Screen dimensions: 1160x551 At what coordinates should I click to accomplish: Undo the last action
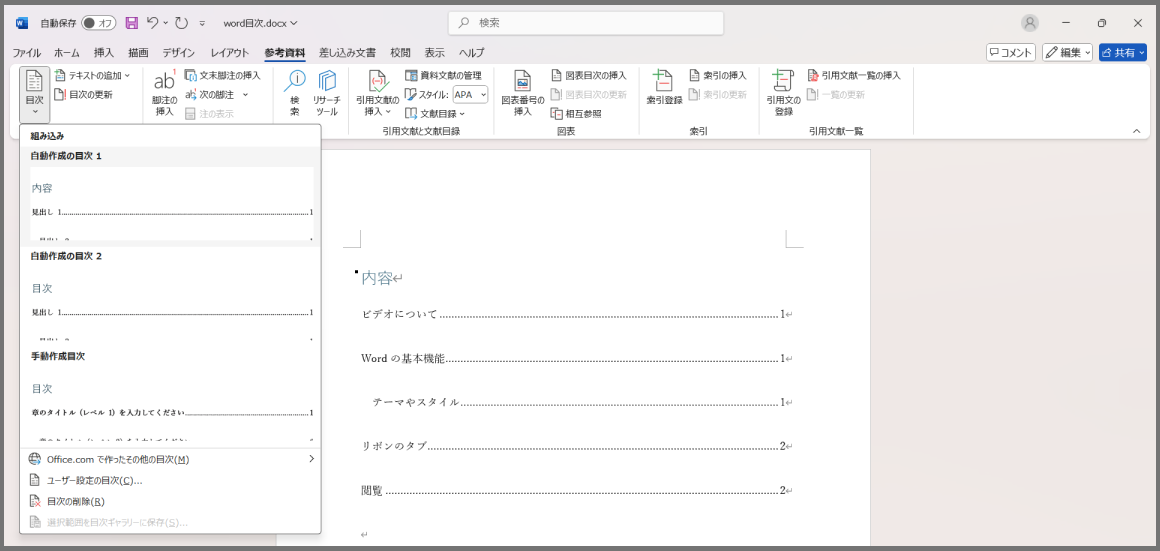click(152, 23)
